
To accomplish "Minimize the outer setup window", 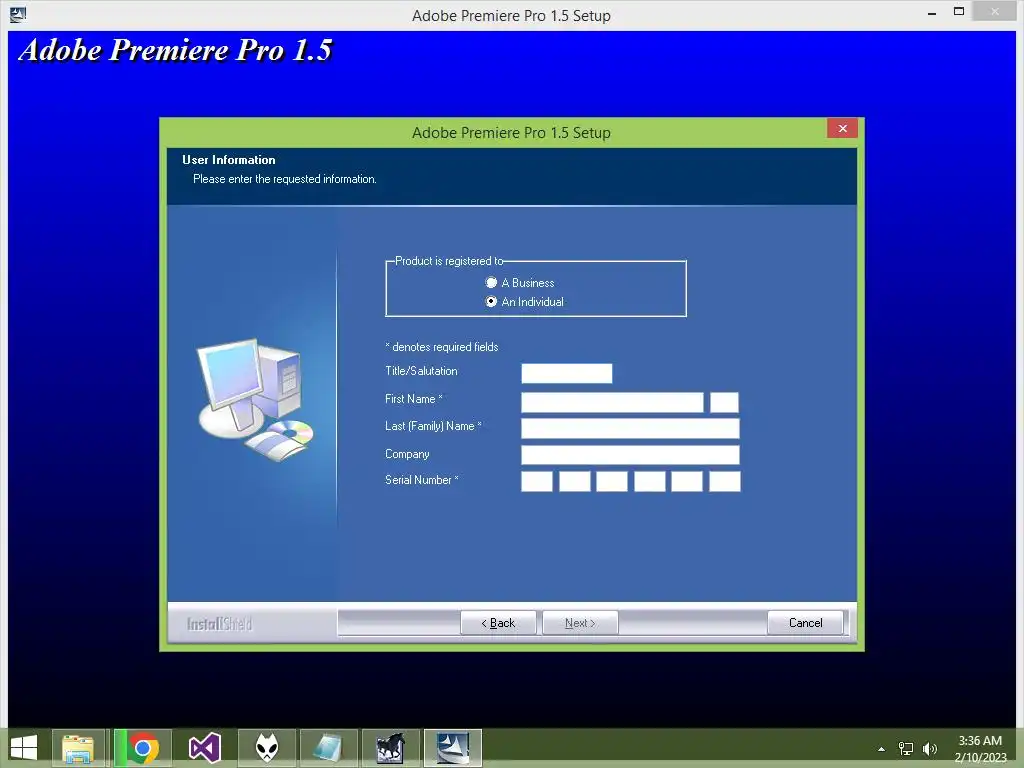I will point(932,12).
